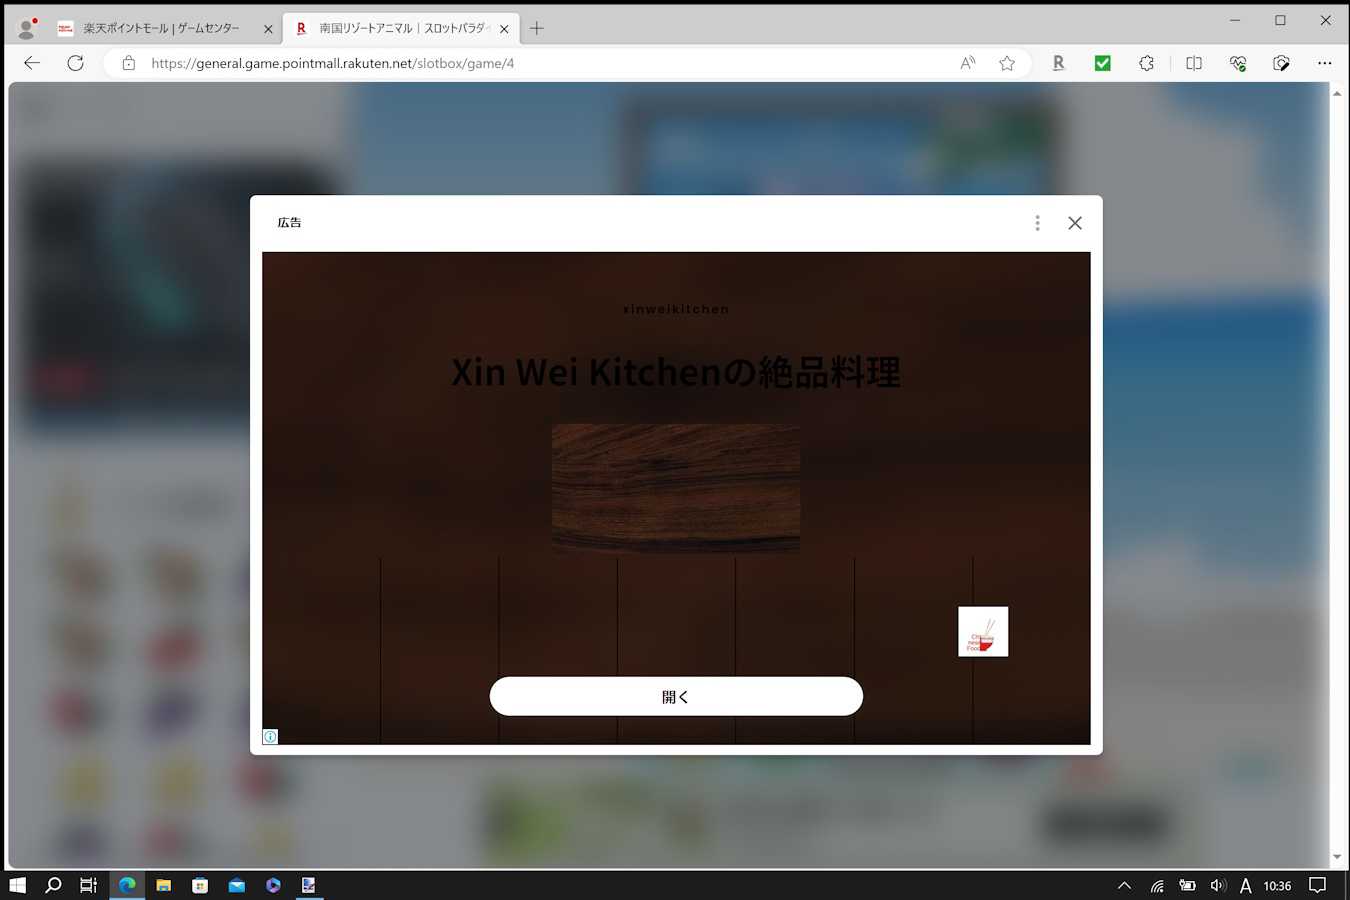Image resolution: width=1350 pixels, height=900 pixels.
Task: Open the ad's three-dot options menu
Action: pyautogui.click(x=1037, y=223)
